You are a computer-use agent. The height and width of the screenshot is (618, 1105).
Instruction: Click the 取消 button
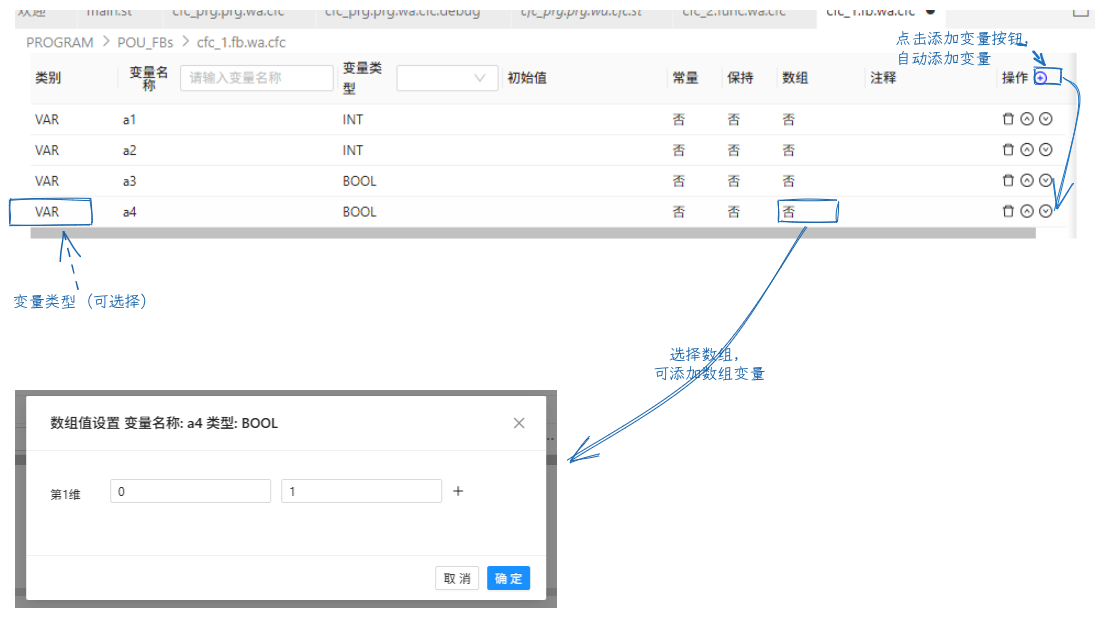457,579
